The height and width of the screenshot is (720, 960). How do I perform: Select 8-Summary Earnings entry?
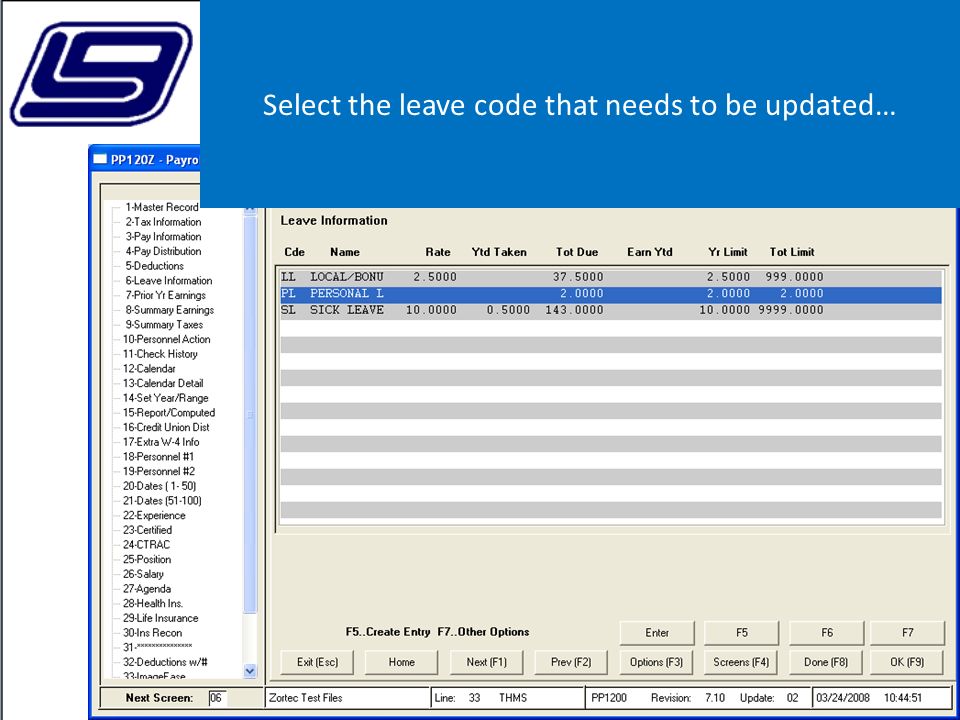pyautogui.click(x=170, y=310)
